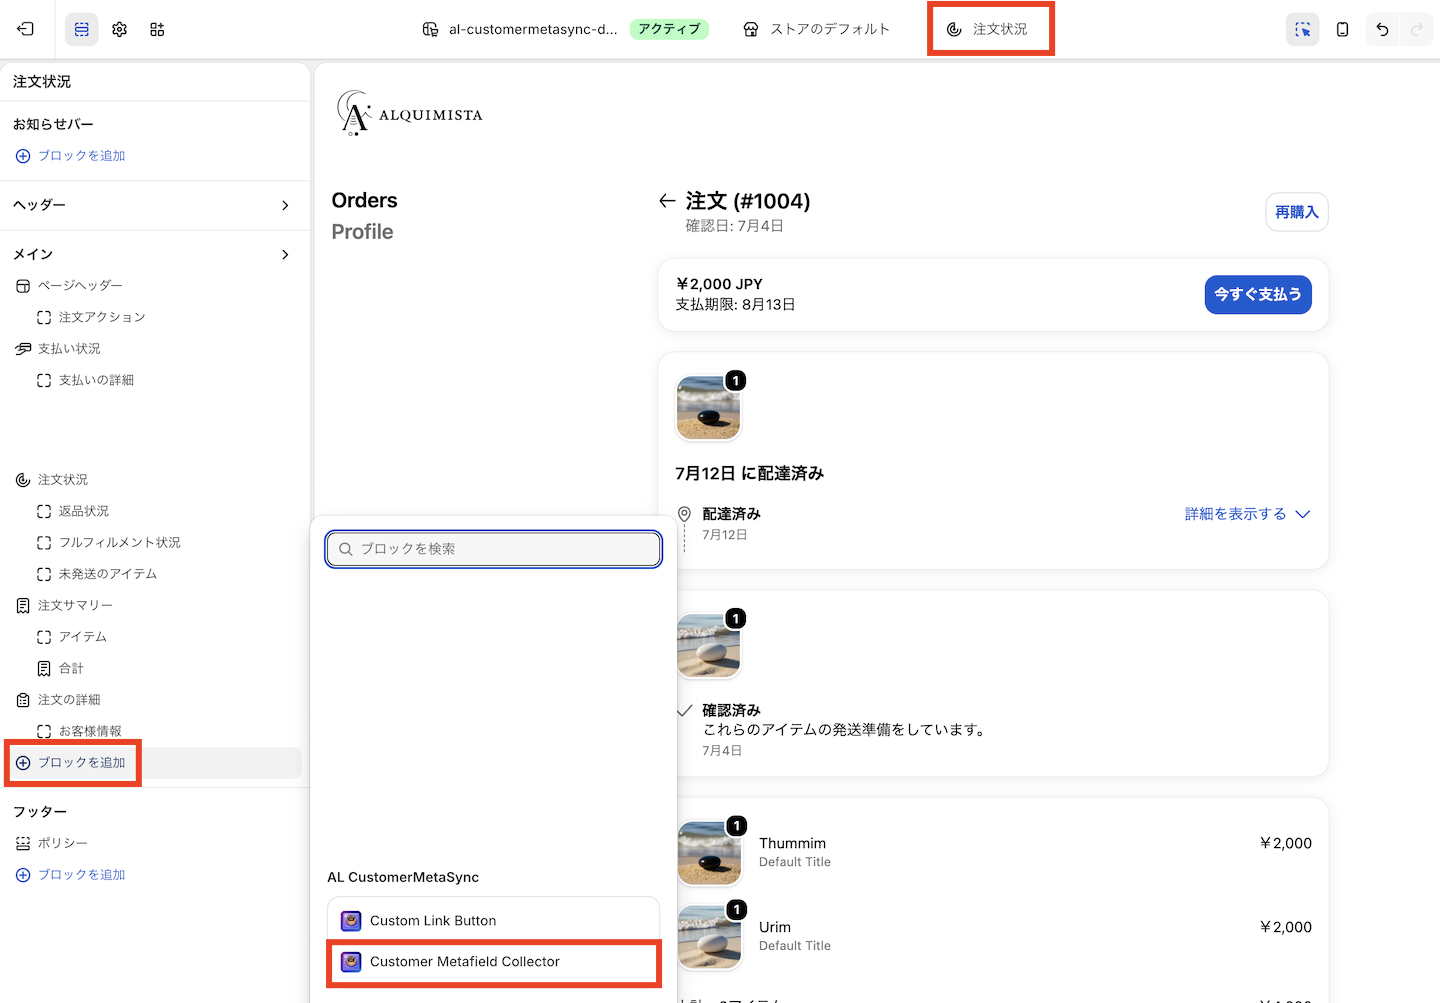Select 支払い状況 section
Image resolution: width=1440 pixels, height=1003 pixels.
[69, 349]
